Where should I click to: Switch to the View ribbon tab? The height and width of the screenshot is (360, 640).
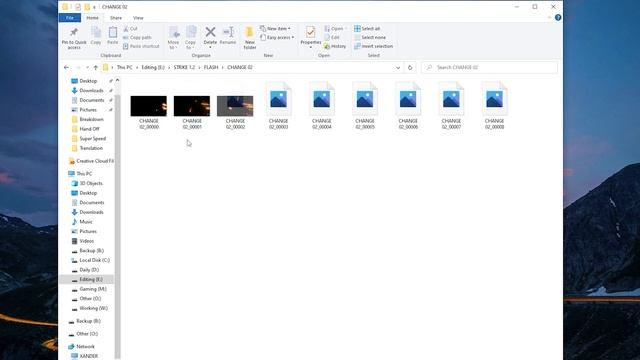[138, 18]
